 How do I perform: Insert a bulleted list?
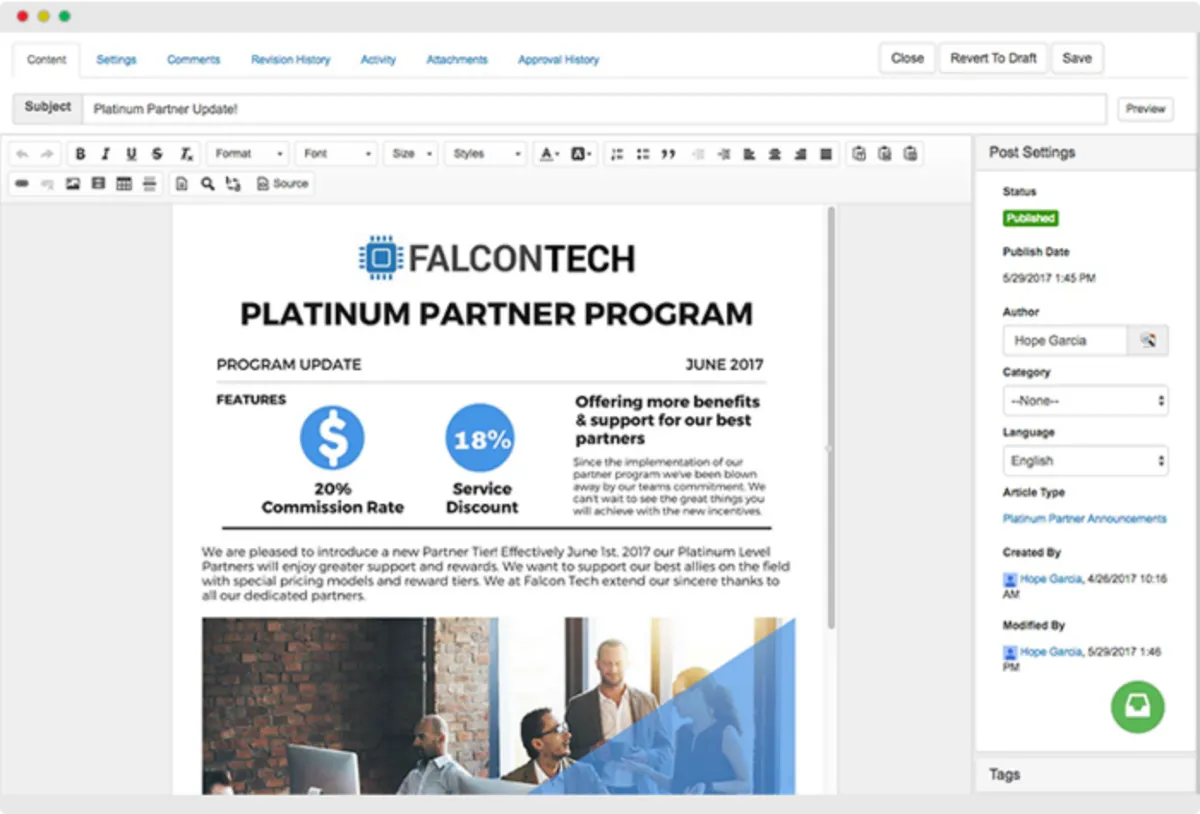pyautogui.click(x=643, y=154)
